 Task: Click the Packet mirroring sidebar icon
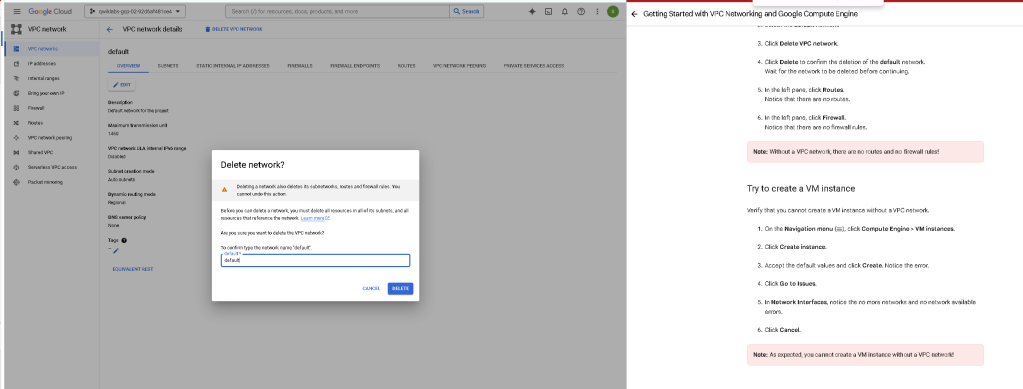pos(16,182)
